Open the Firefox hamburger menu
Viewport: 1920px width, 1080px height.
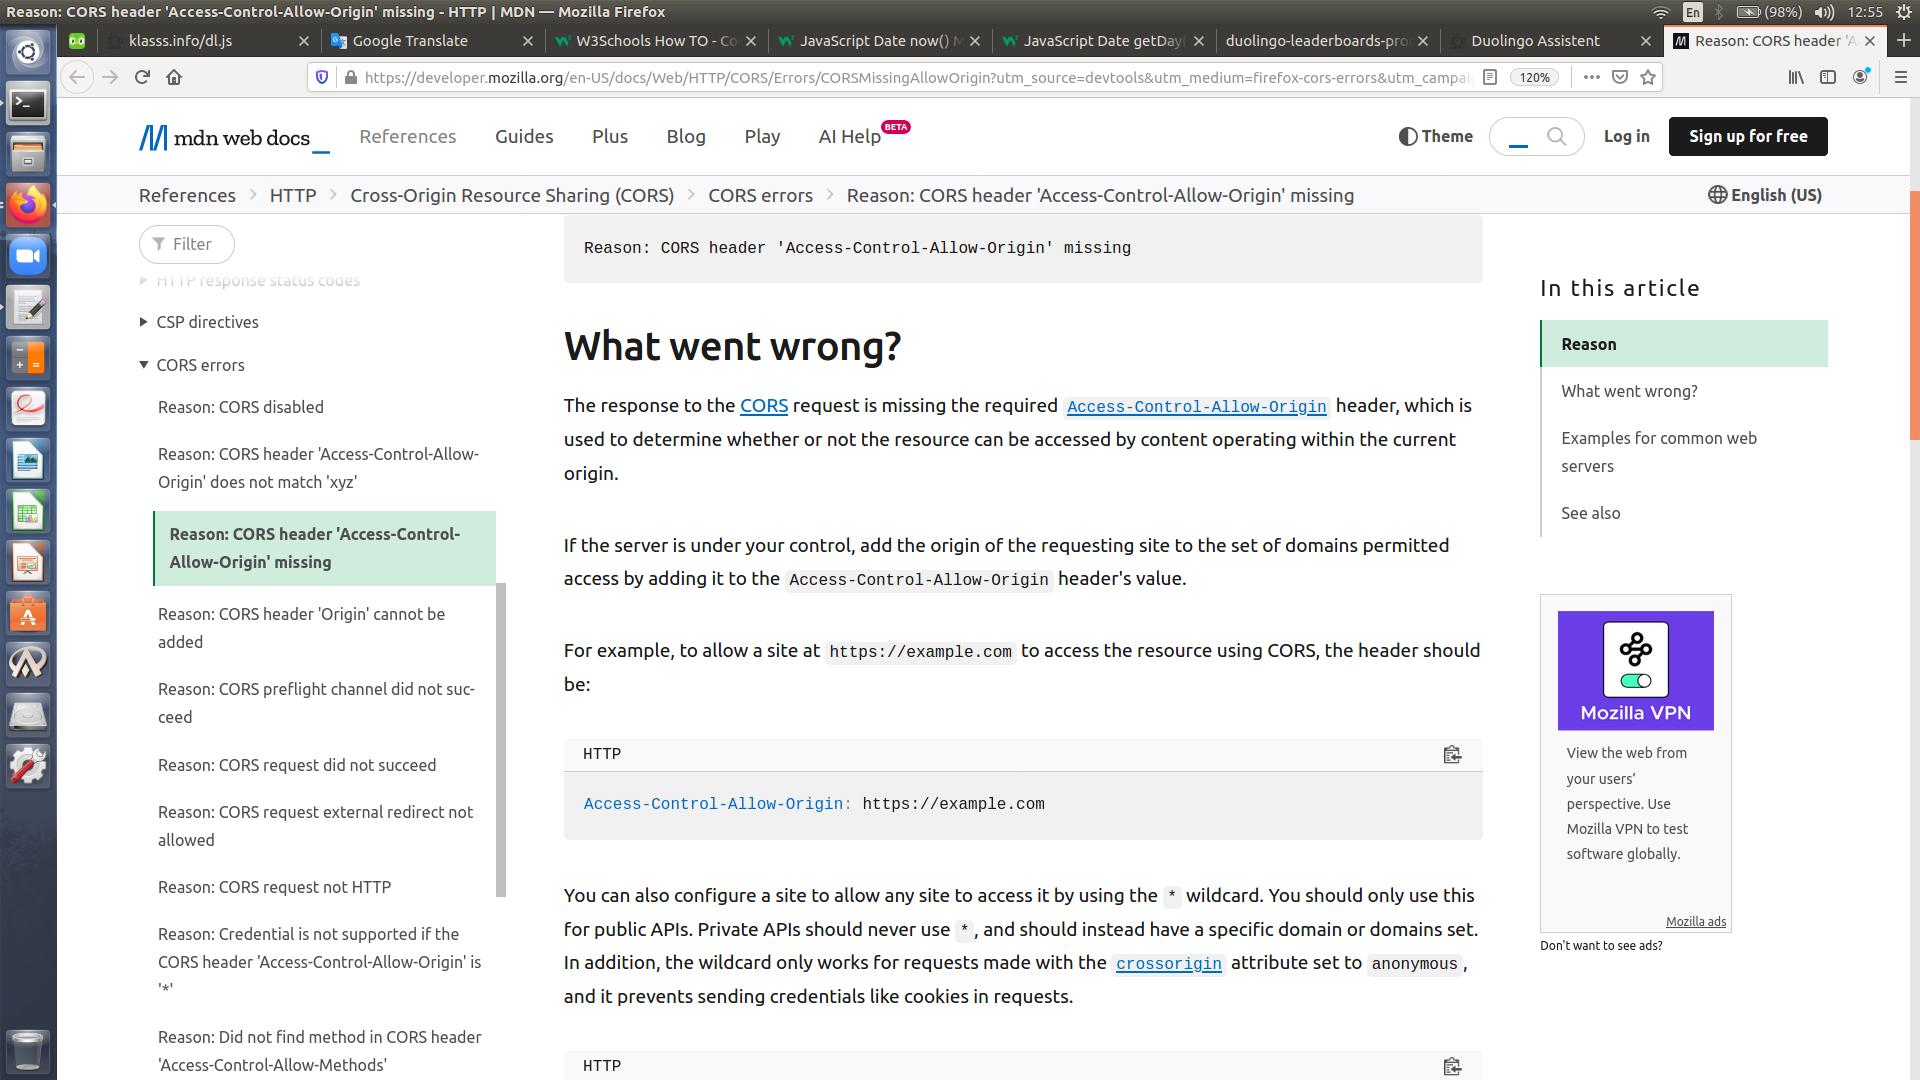(x=1901, y=77)
